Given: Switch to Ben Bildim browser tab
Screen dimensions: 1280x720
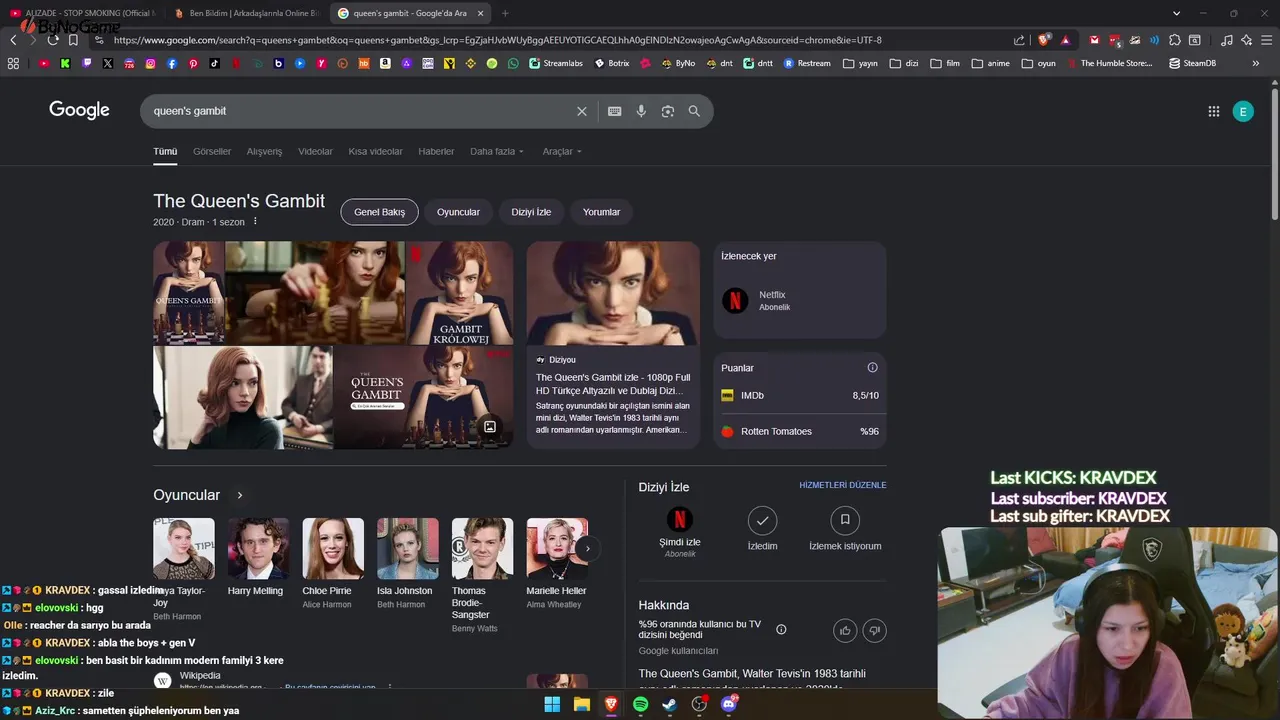Looking at the screenshot, I should pyautogui.click(x=245, y=13).
